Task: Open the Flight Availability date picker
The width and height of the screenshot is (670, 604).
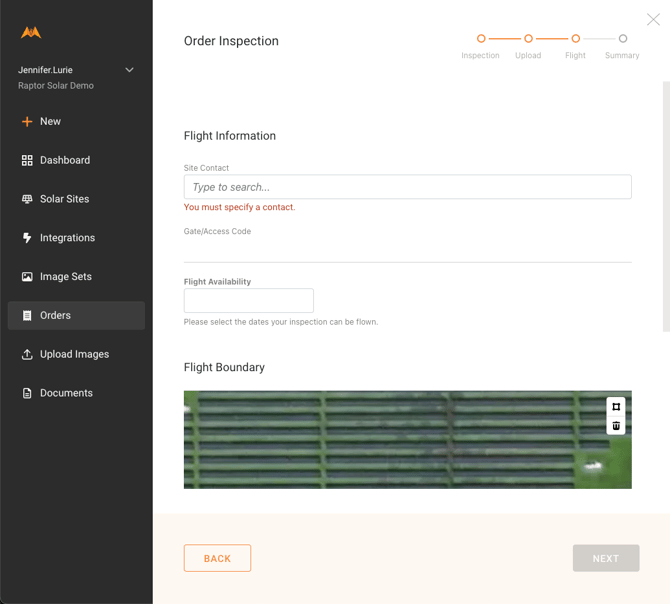Action: click(249, 300)
